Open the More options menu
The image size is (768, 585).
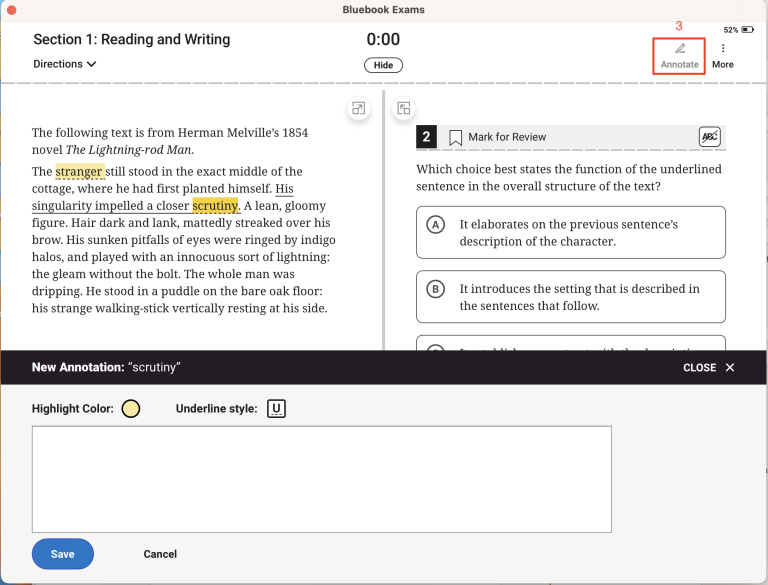click(722, 56)
